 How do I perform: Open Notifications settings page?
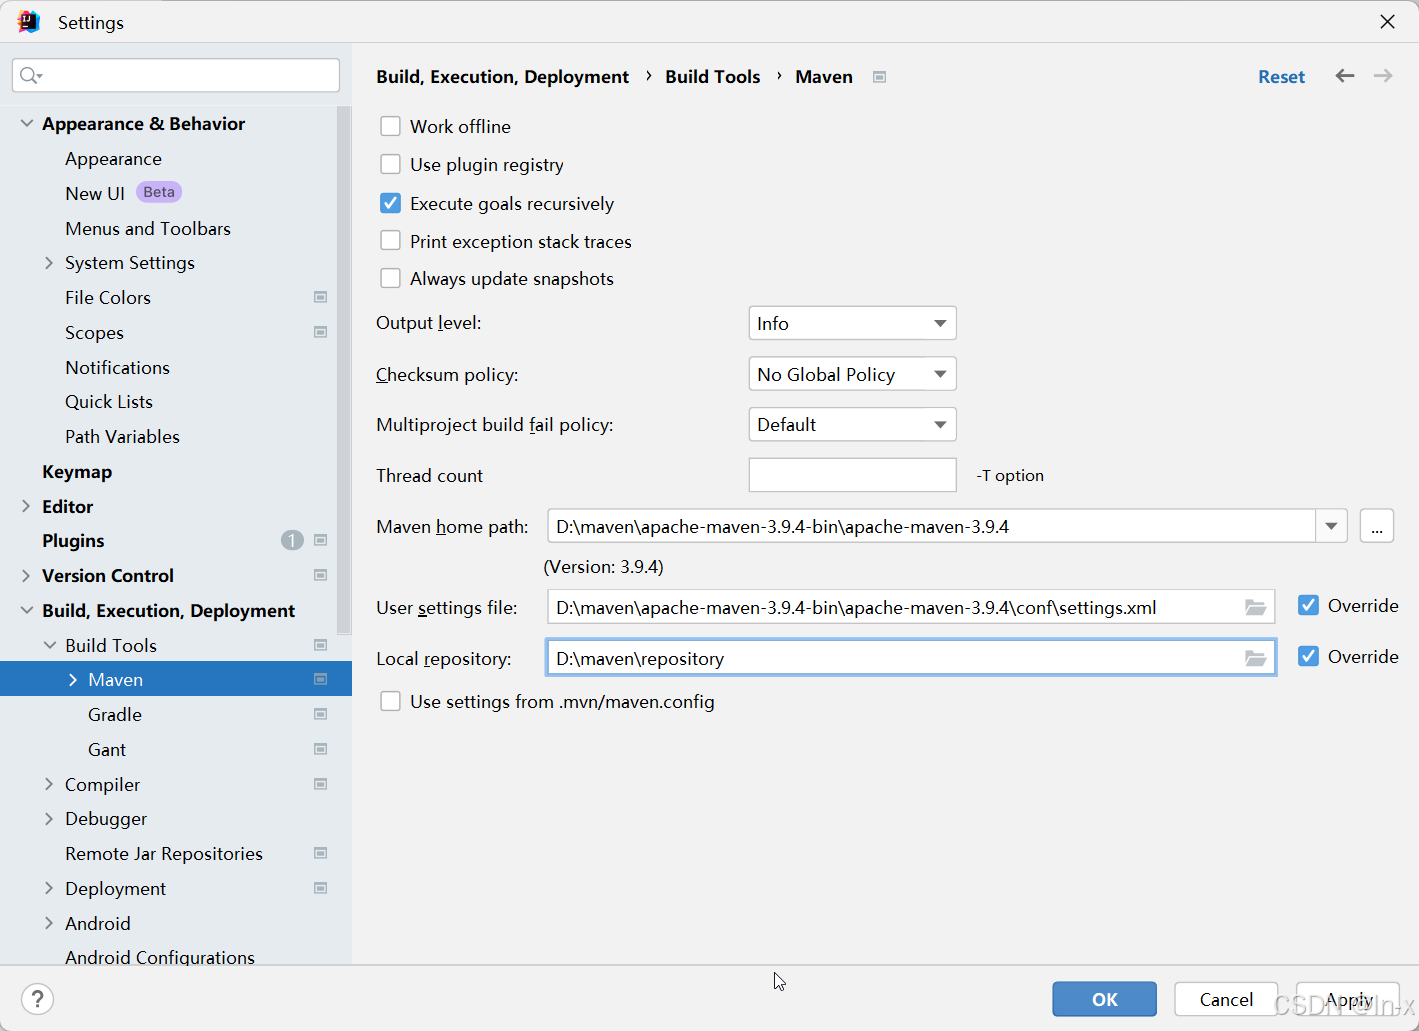pos(117,367)
